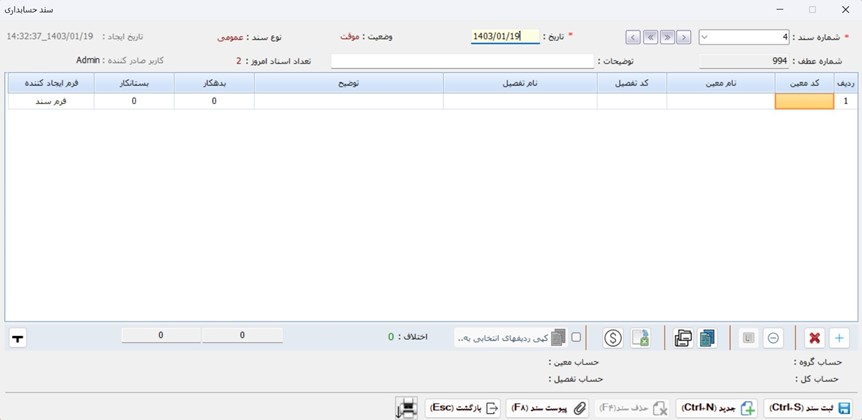Screen dimensions: 862x420
Task: Select the highlighted کد معین cell in row 1
Action: click(804, 101)
